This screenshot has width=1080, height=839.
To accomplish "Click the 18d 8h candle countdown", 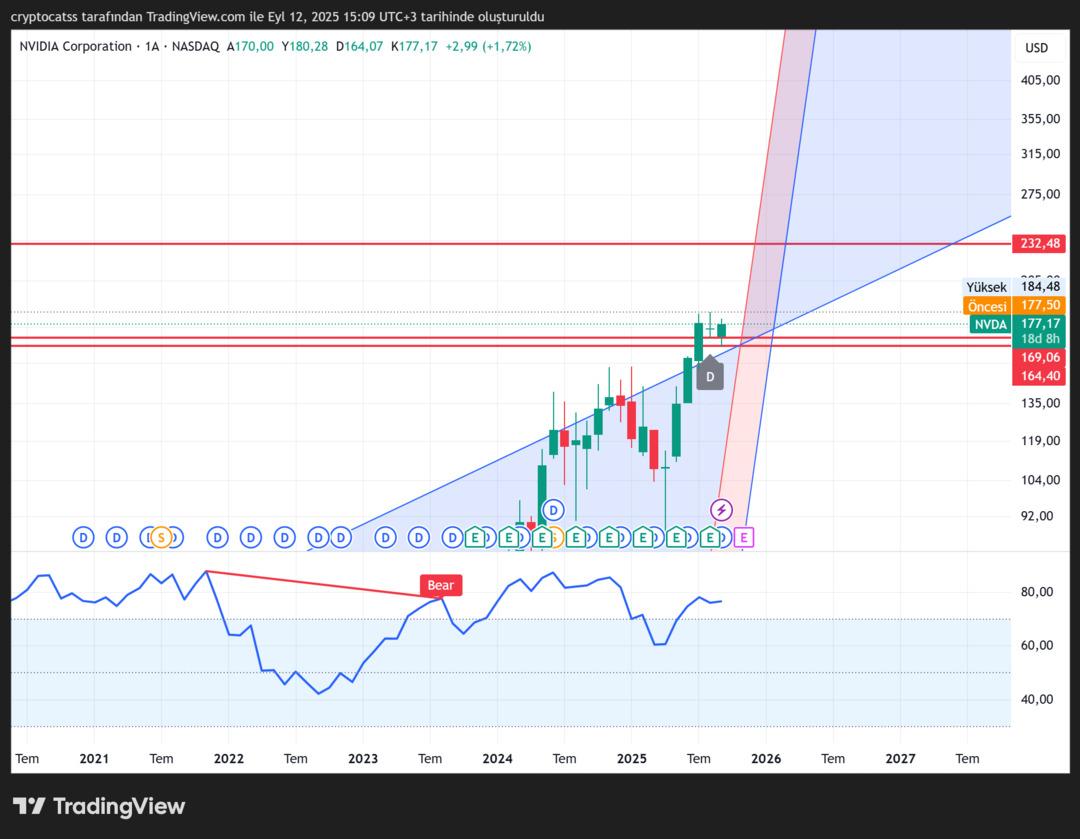I will click(1039, 339).
